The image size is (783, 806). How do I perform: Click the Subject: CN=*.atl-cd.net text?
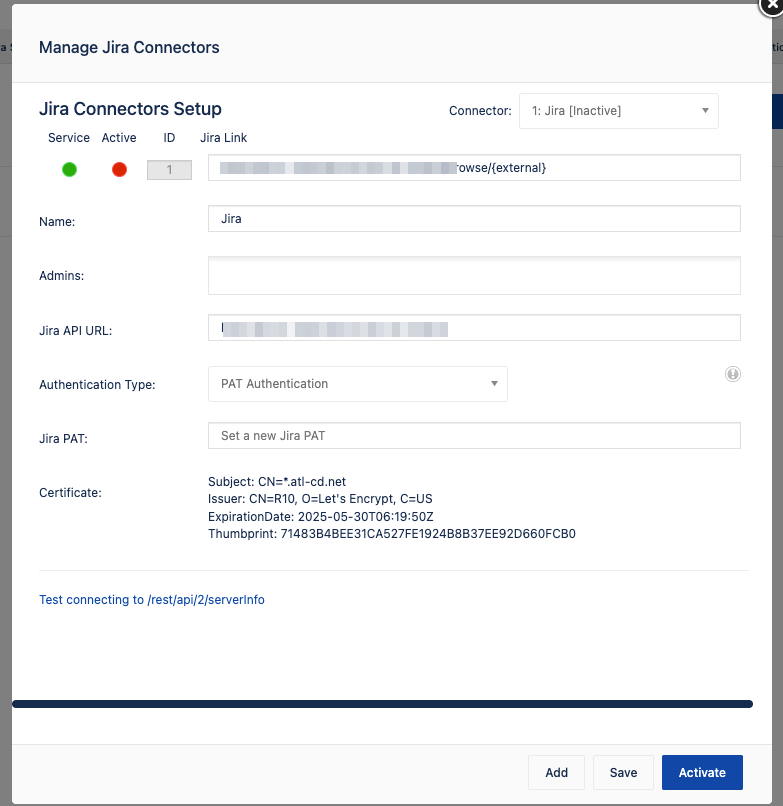[277, 482]
